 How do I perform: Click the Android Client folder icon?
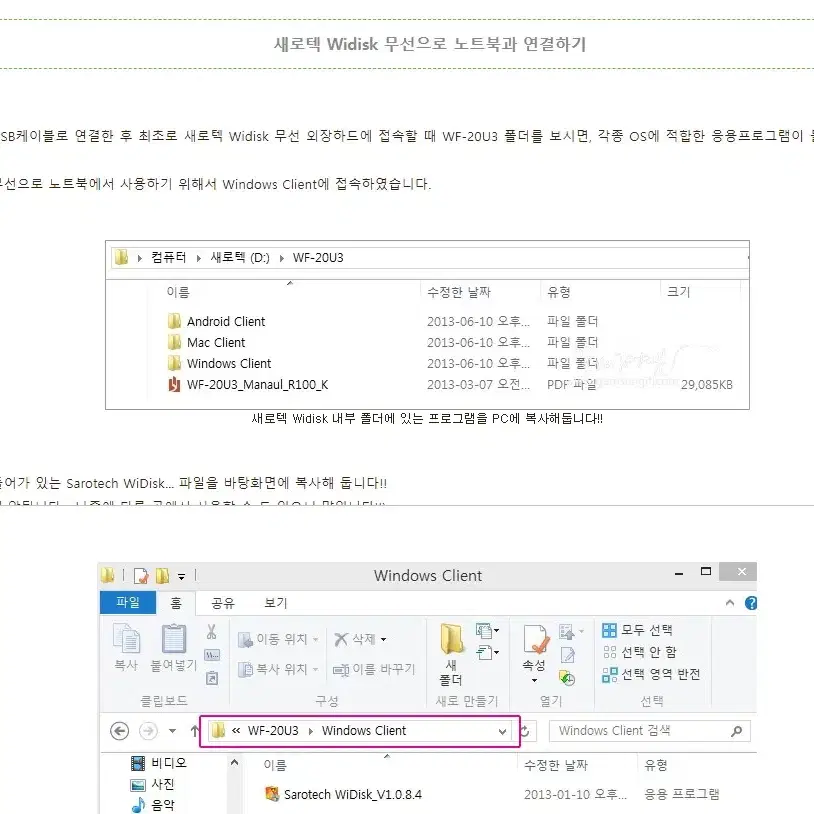174,321
